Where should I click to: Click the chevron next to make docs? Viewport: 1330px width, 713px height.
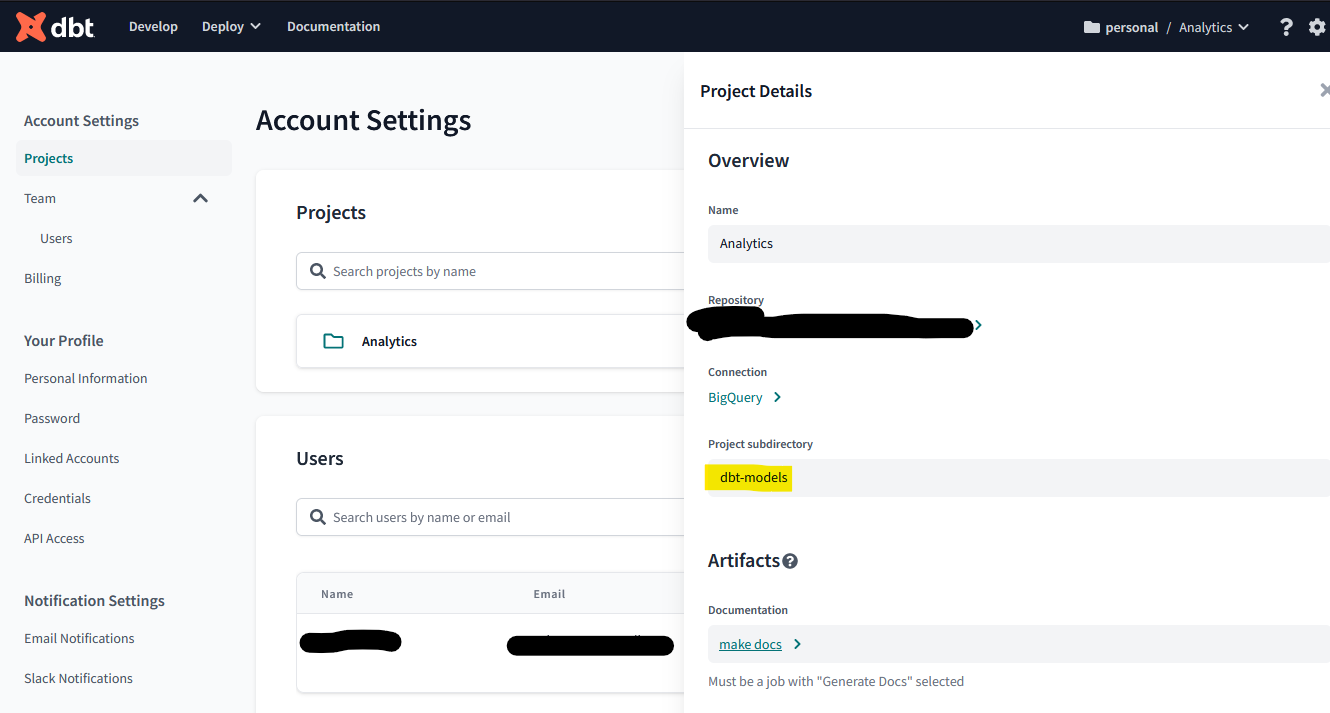pos(797,644)
